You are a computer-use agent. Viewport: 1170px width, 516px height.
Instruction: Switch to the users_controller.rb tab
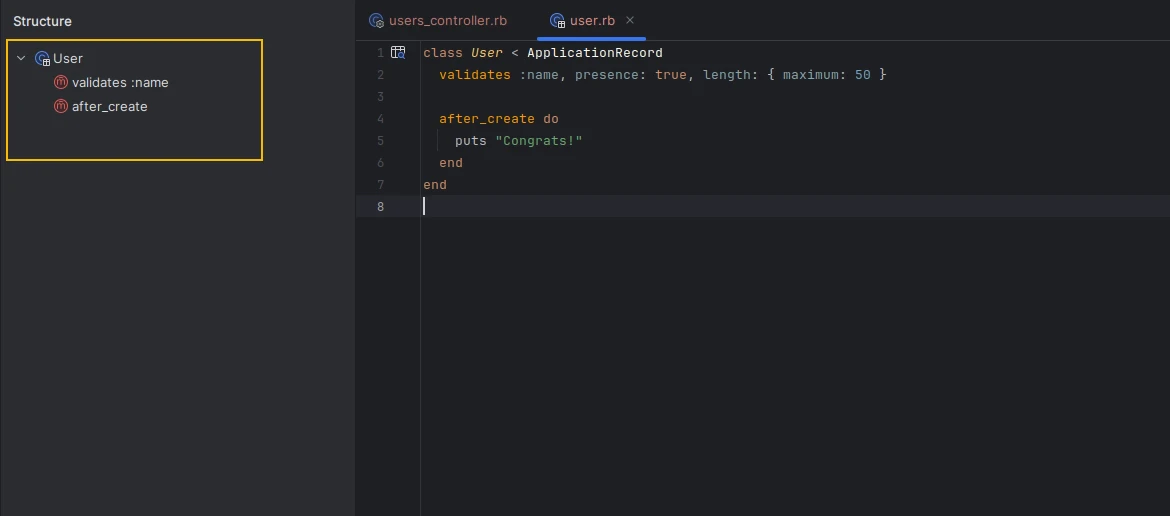pyautogui.click(x=439, y=20)
